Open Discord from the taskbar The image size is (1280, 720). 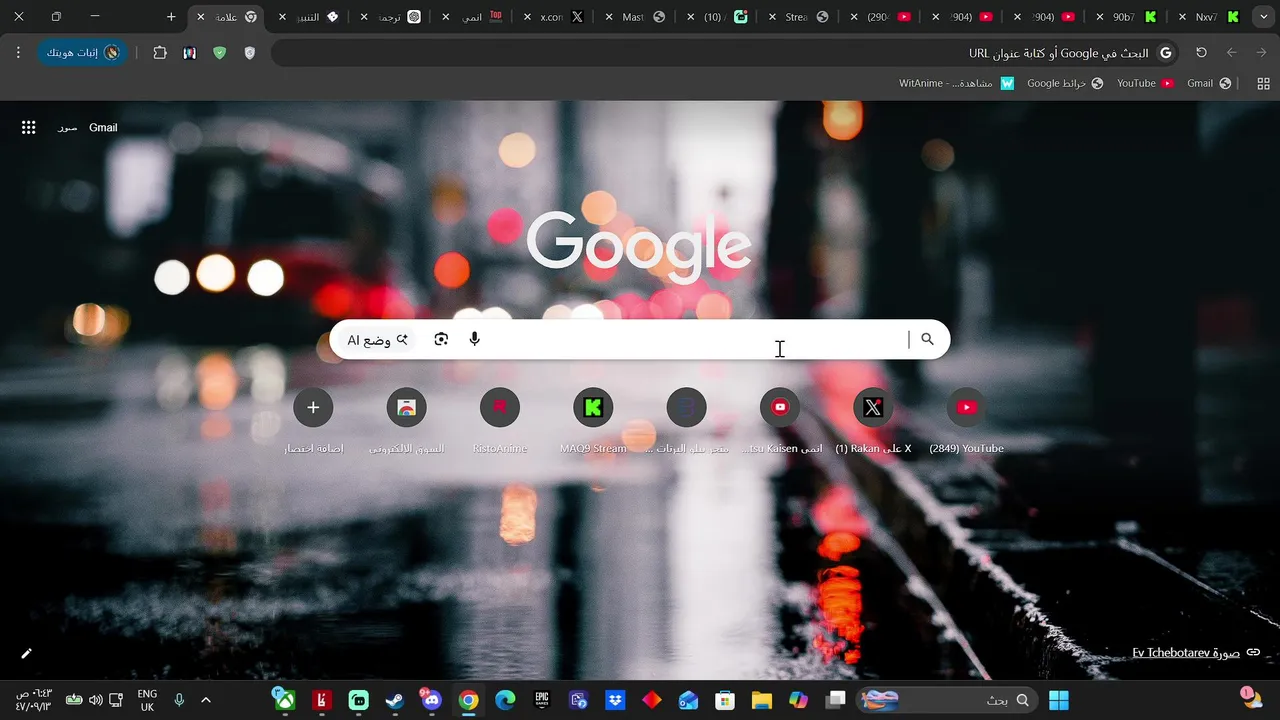(432, 700)
